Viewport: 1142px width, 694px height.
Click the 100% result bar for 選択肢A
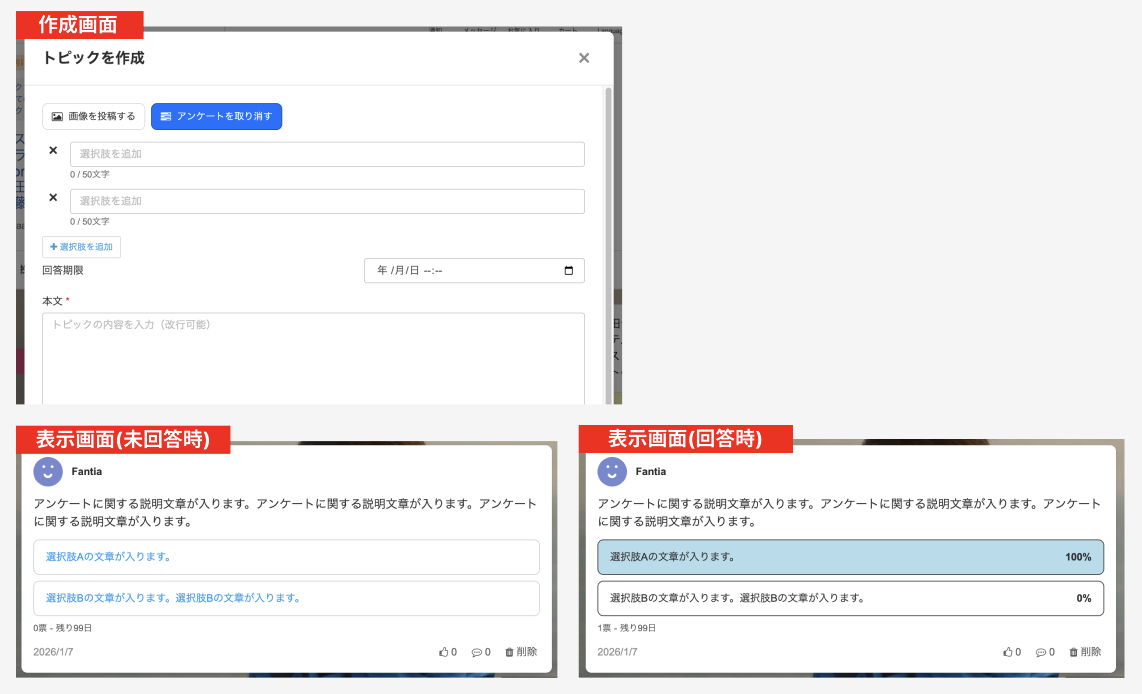pyautogui.click(x=850, y=557)
